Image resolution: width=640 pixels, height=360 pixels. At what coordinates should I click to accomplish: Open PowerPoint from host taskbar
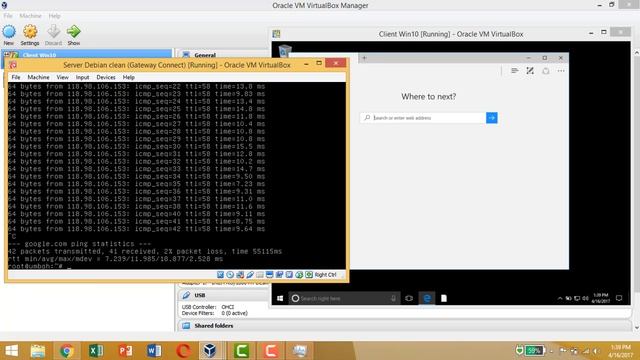[126, 351]
